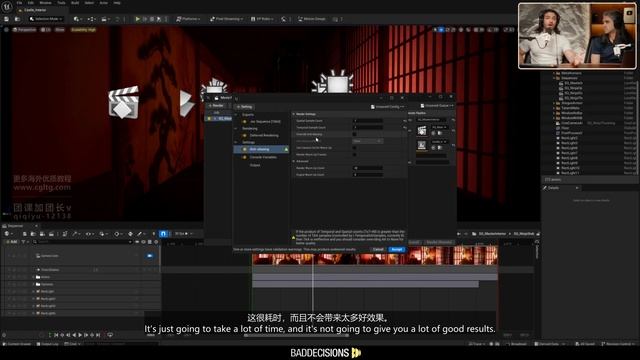640x360 pixels.
Task: Open the Blueprints toolbar icon
Action: [92, 19]
